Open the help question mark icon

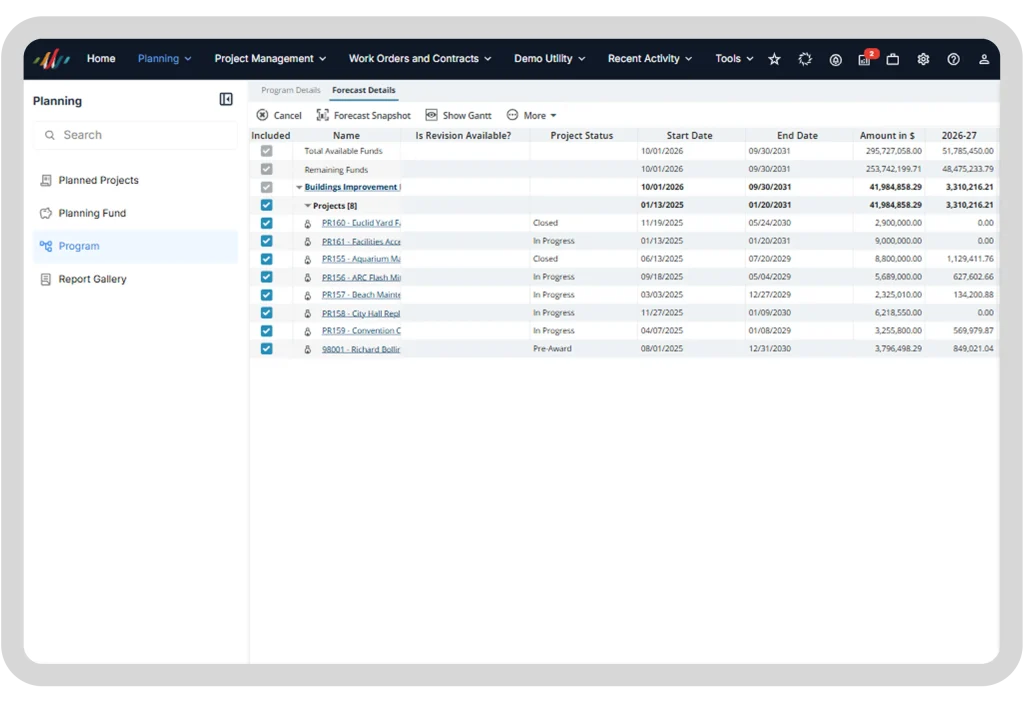953,59
